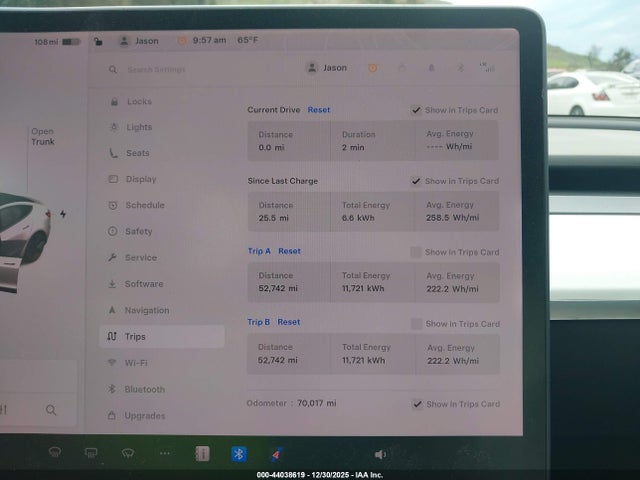Check Trip B Show in Trips Card
This screenshot has width=640, height=480.
pyautogui.click(x=416, y=324)
